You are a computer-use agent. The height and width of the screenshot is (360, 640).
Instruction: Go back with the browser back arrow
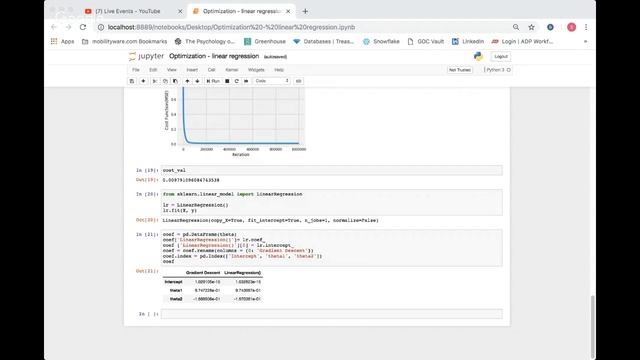click(x=54, y=27)
